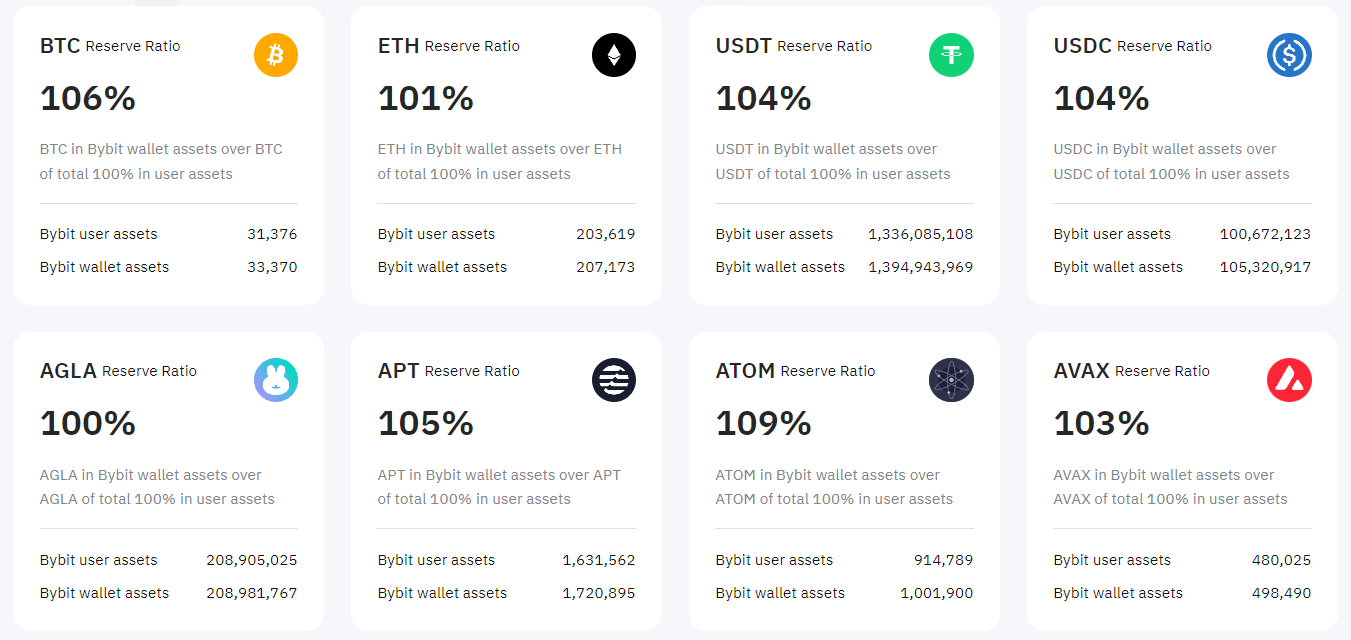
Task: Click the ATOM 109% reserve percentage
Action: click(764, 423)
